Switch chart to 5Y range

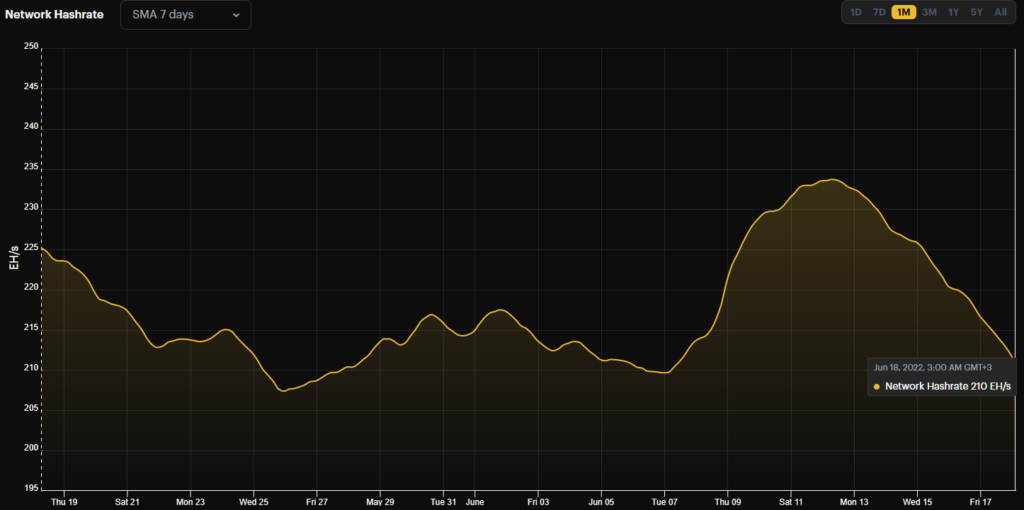point(977,12)
